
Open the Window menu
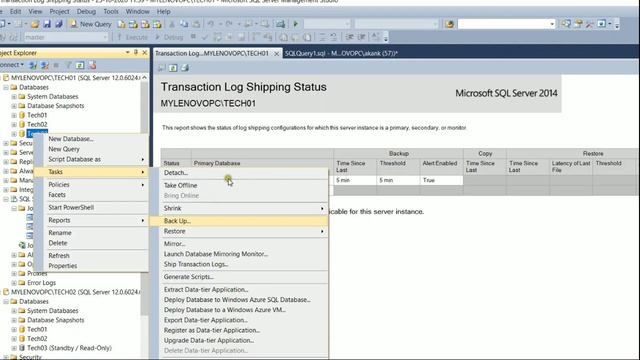pos(137,11)
